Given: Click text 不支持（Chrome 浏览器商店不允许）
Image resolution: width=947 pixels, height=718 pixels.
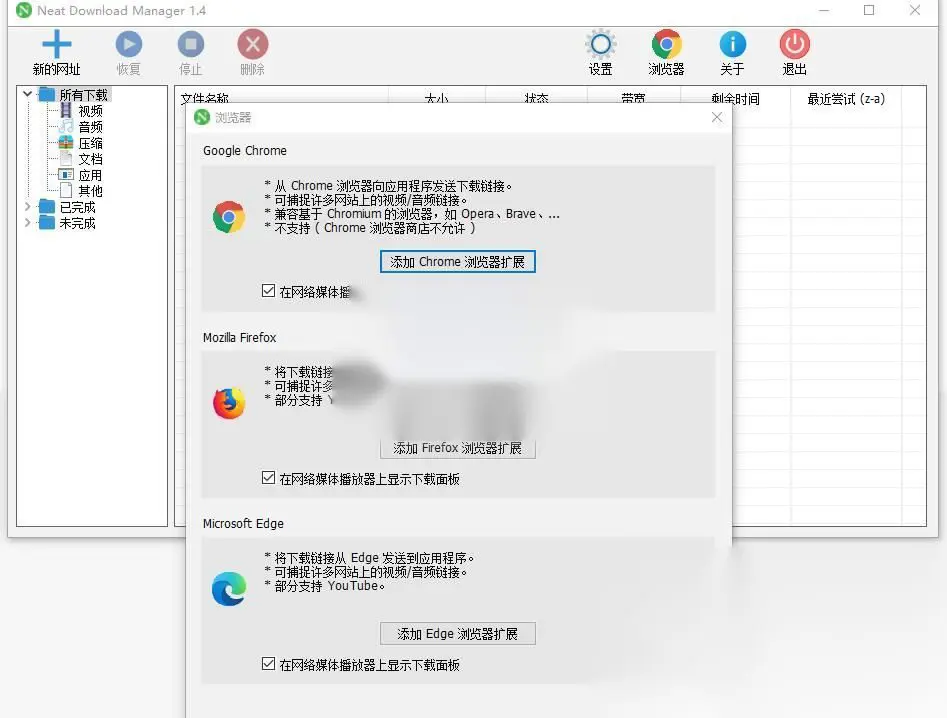Looking at the screenshot, I should tap(376, 228).
